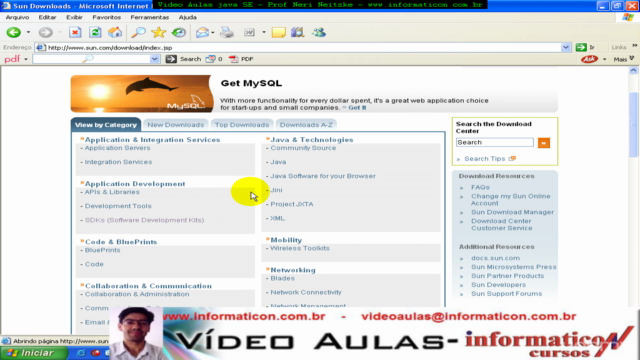The height and width of the screenshot is (360, 640).
Task: Open Back button history dropdown arrow
Action: [28, 32]
